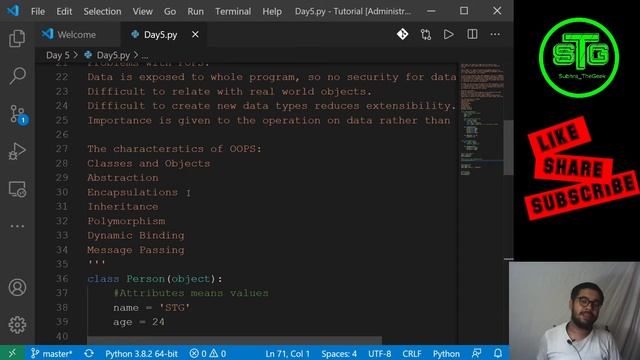Open Accounts menu in activity bar
This screenshot has width=640, height=360.
pos(17,287)
